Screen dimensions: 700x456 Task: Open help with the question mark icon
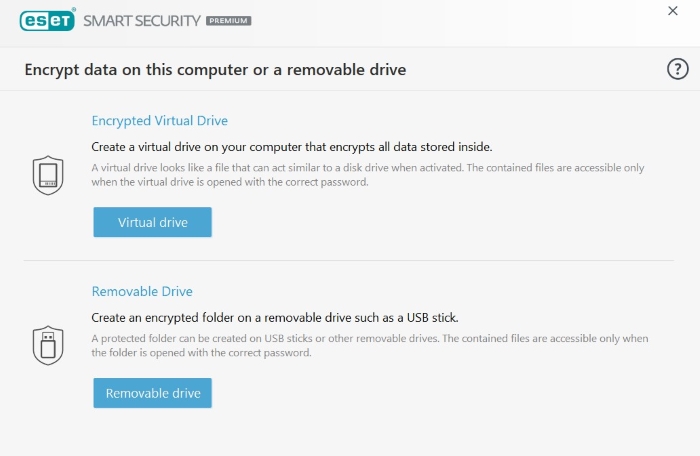(677, 69)
